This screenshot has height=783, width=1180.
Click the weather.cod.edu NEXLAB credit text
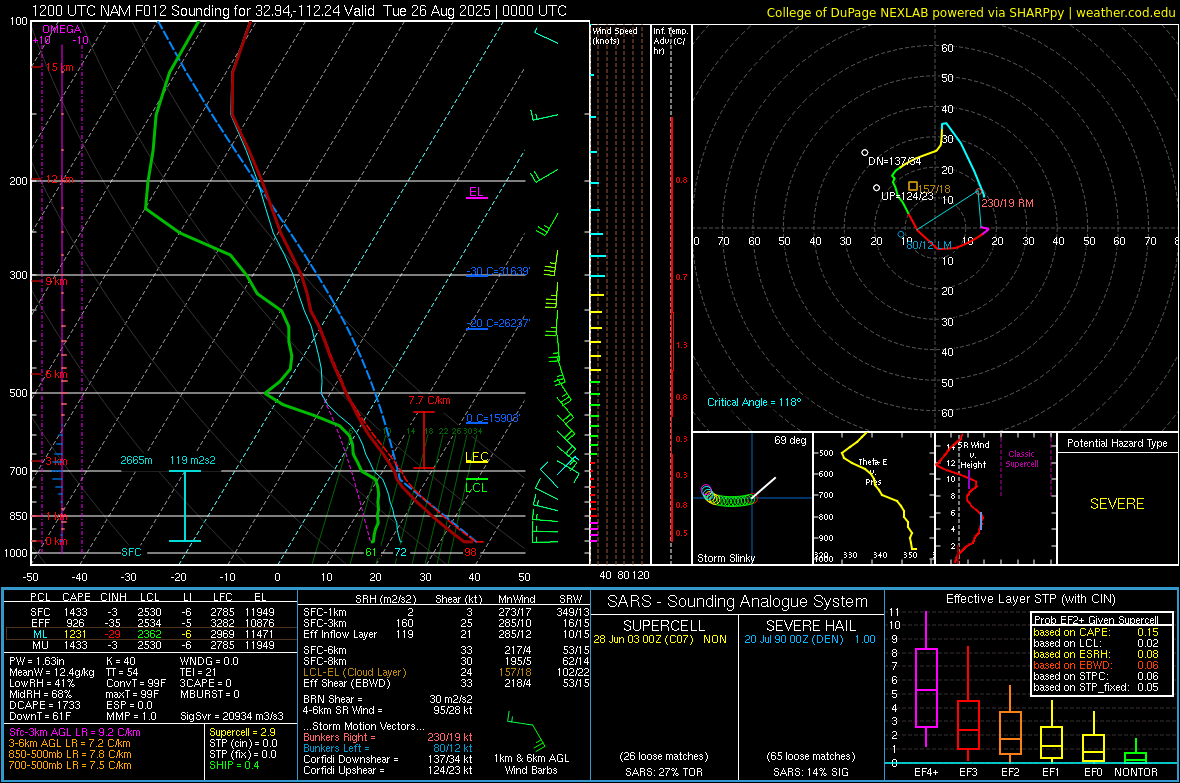(x=970, y=12)
